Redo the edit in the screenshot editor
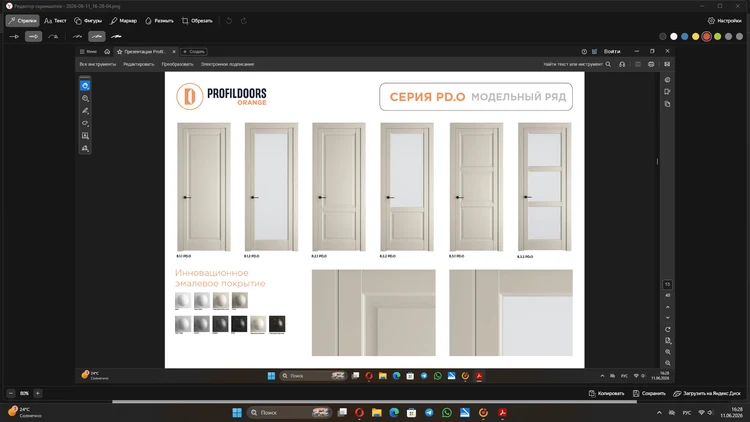The height and width of the screenshot is (422, 750). coord(243,21)
